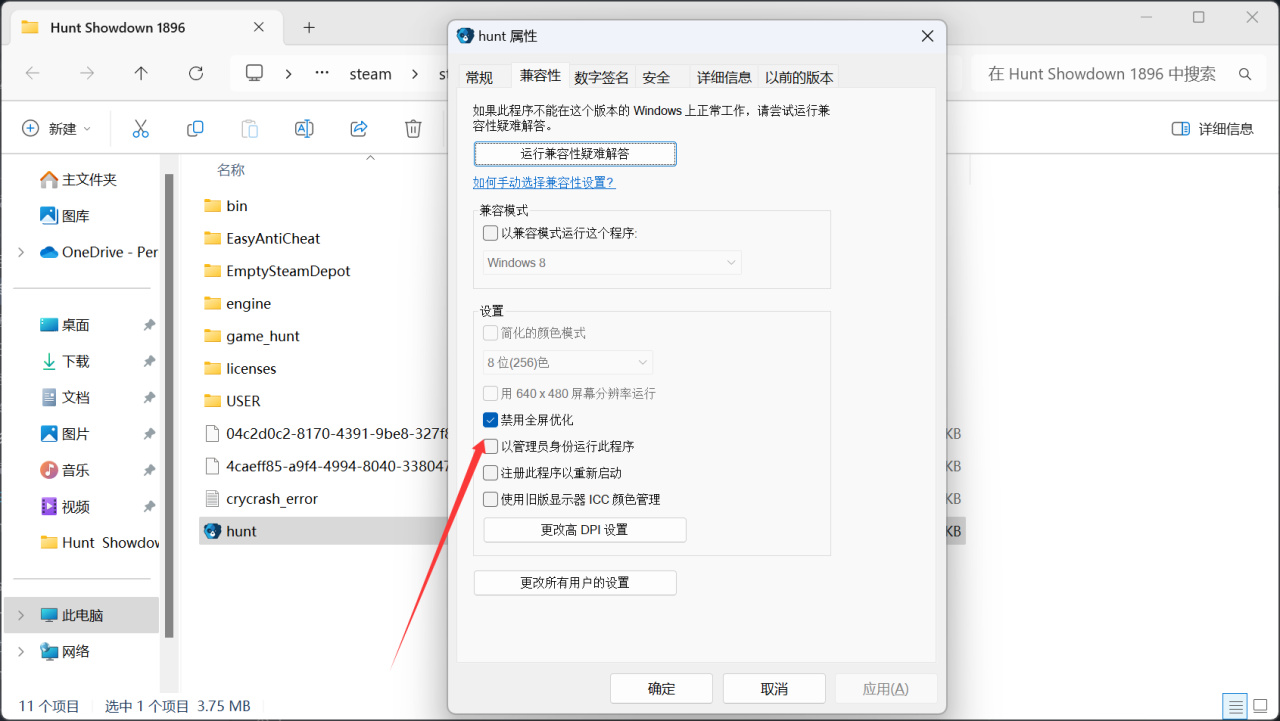Open the 8 位(256)色 color dropdown
This screenshot has height=721, width=1280.
coord(568,362)
